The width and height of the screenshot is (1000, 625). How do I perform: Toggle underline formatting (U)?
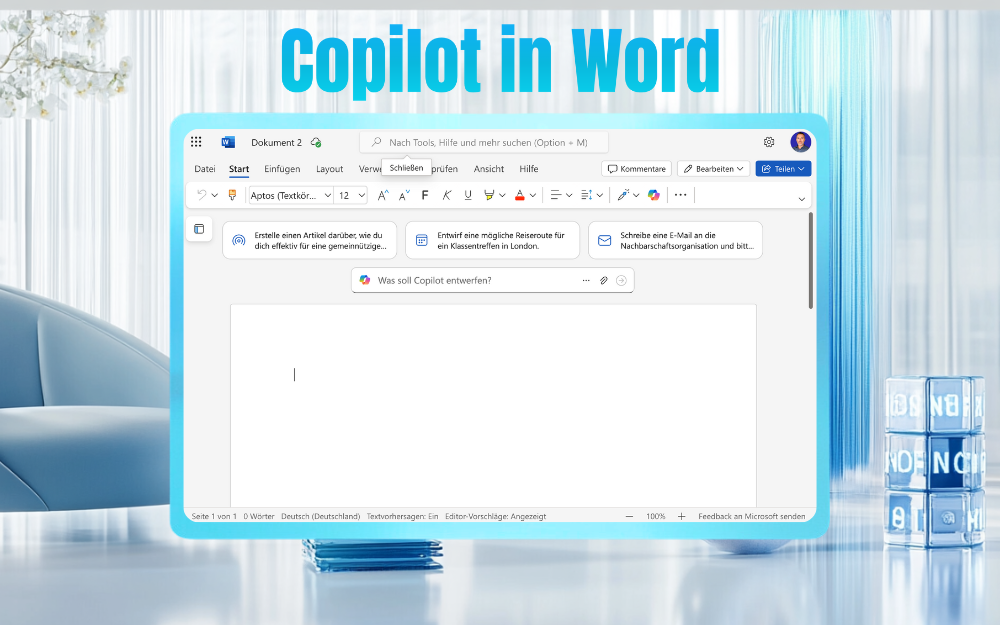pos(468,195)
